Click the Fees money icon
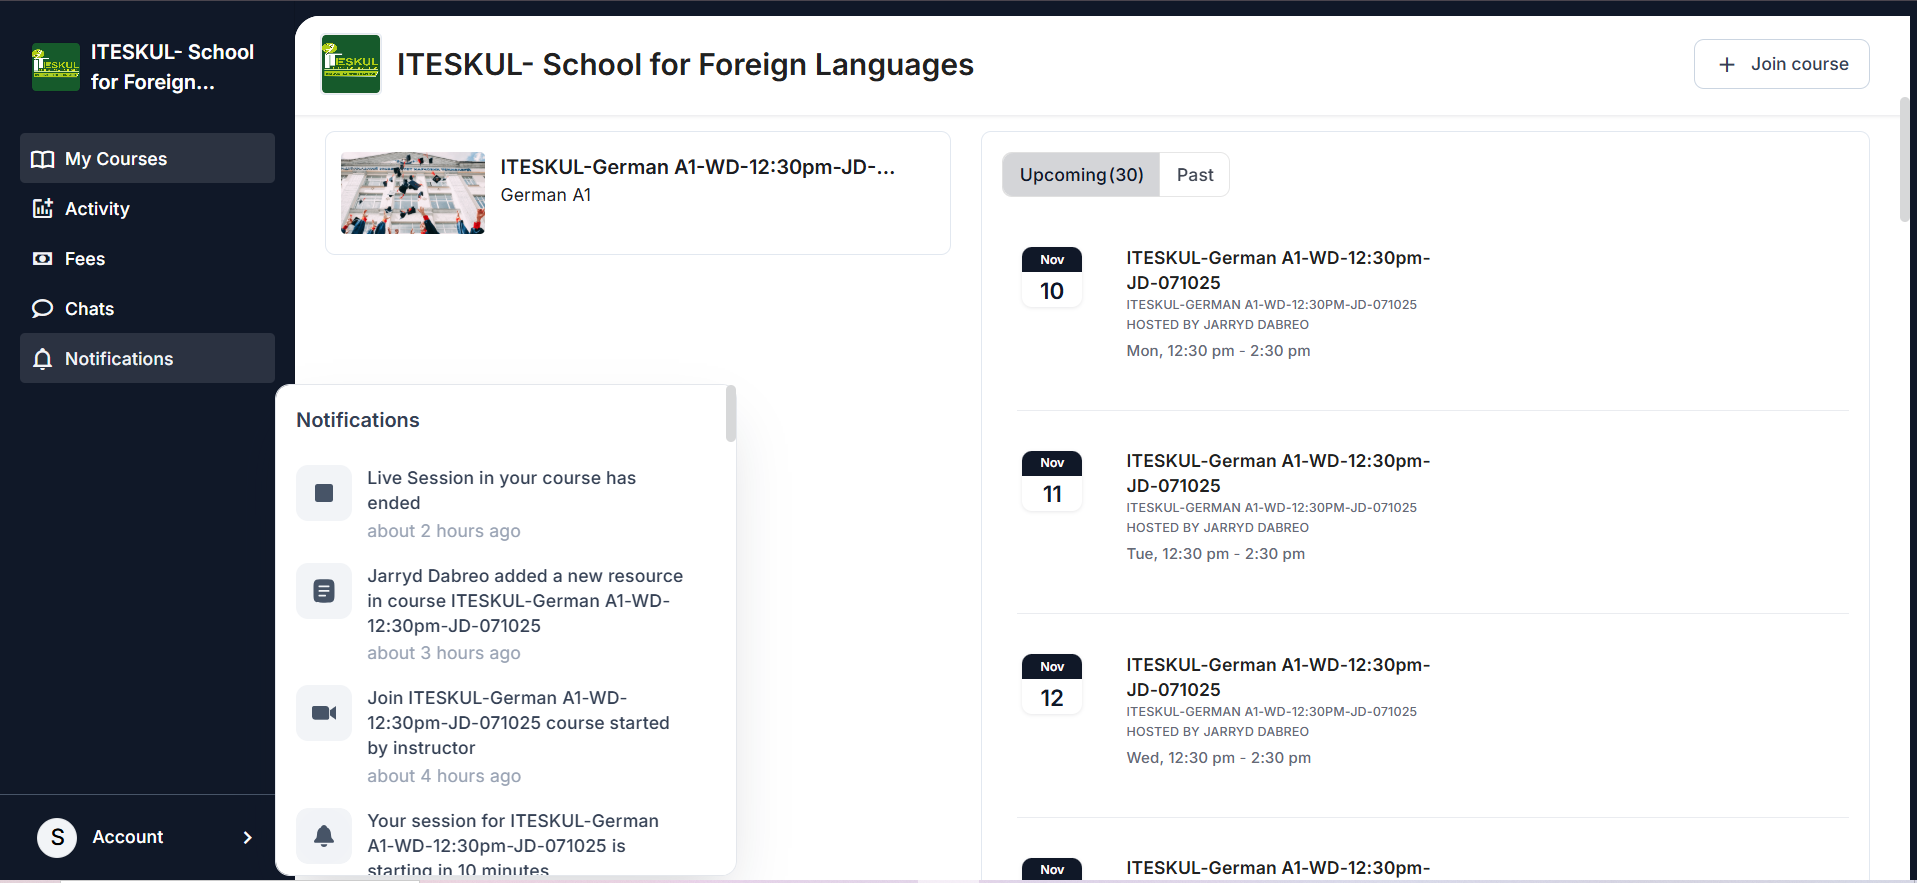Image resolution: width=1917 pixels, height=883 pixels. [x=42, y=258]
